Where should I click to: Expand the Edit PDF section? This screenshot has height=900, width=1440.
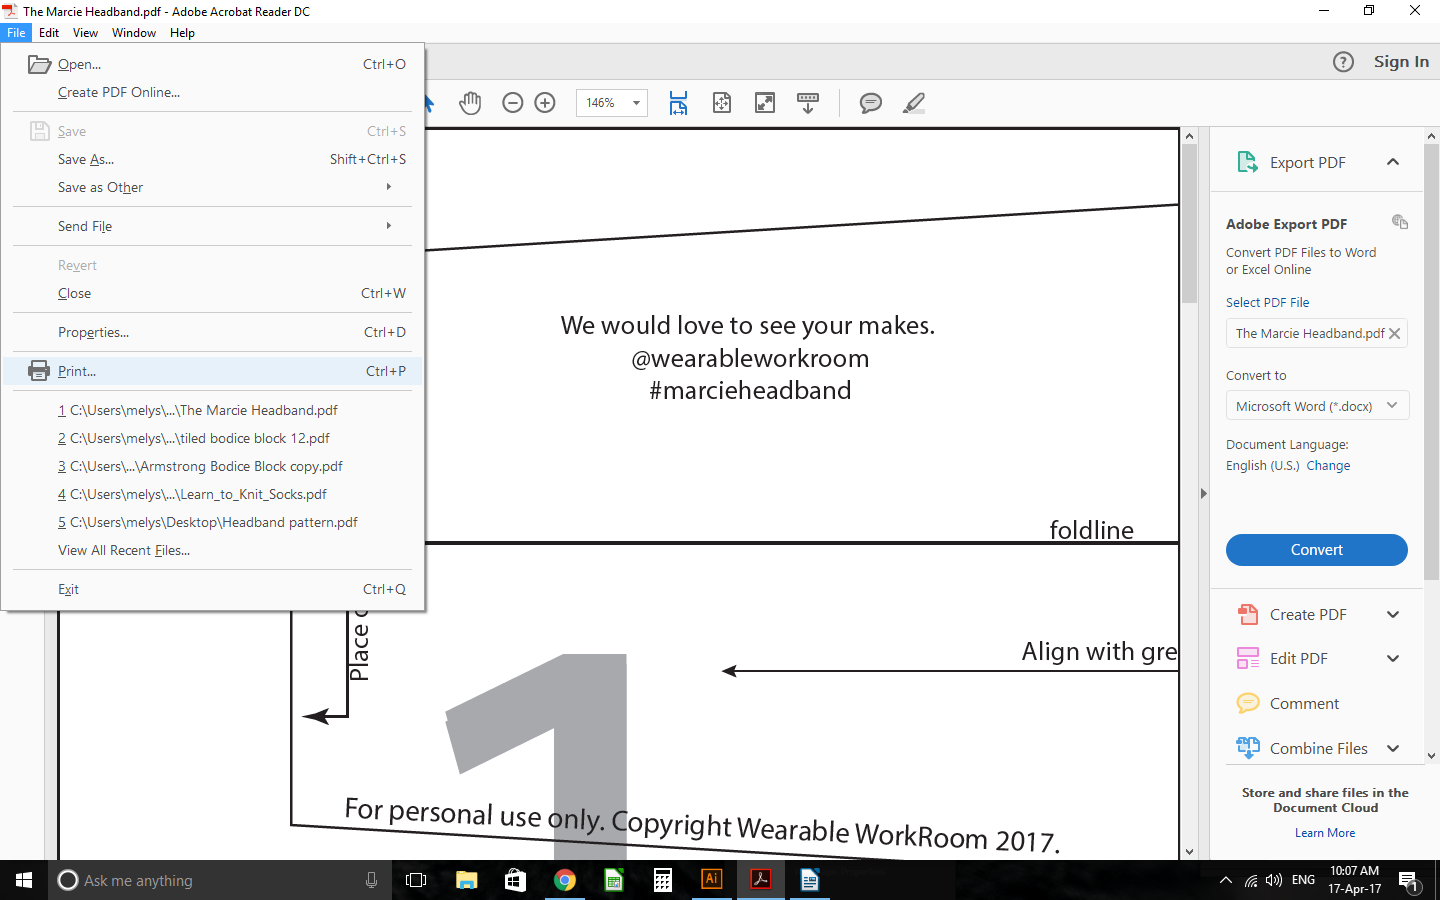1393,658
